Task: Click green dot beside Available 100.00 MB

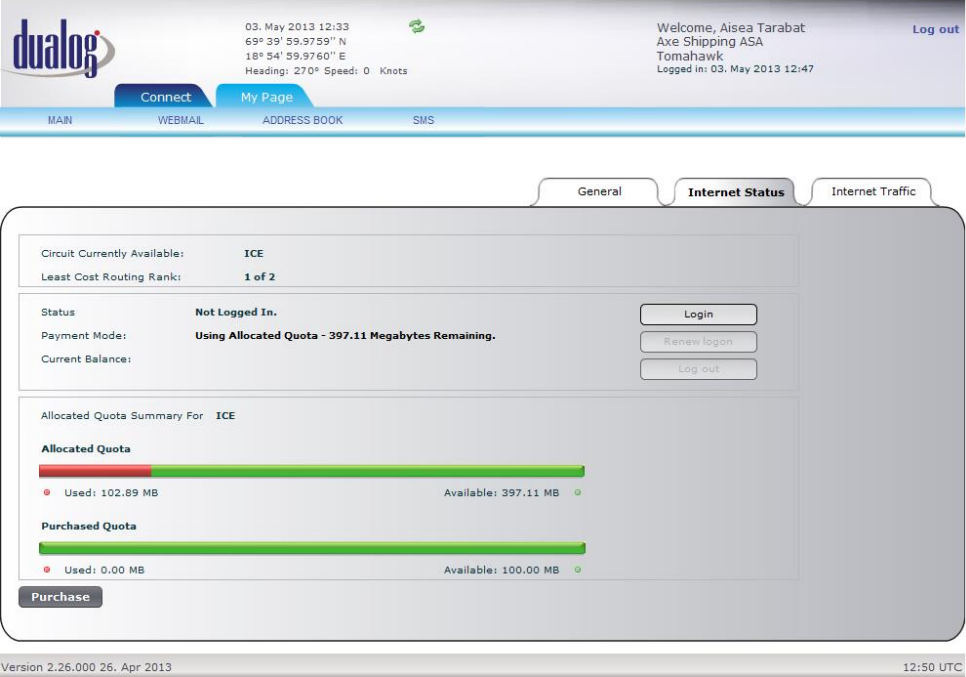Action: click(x=578, y=570)
